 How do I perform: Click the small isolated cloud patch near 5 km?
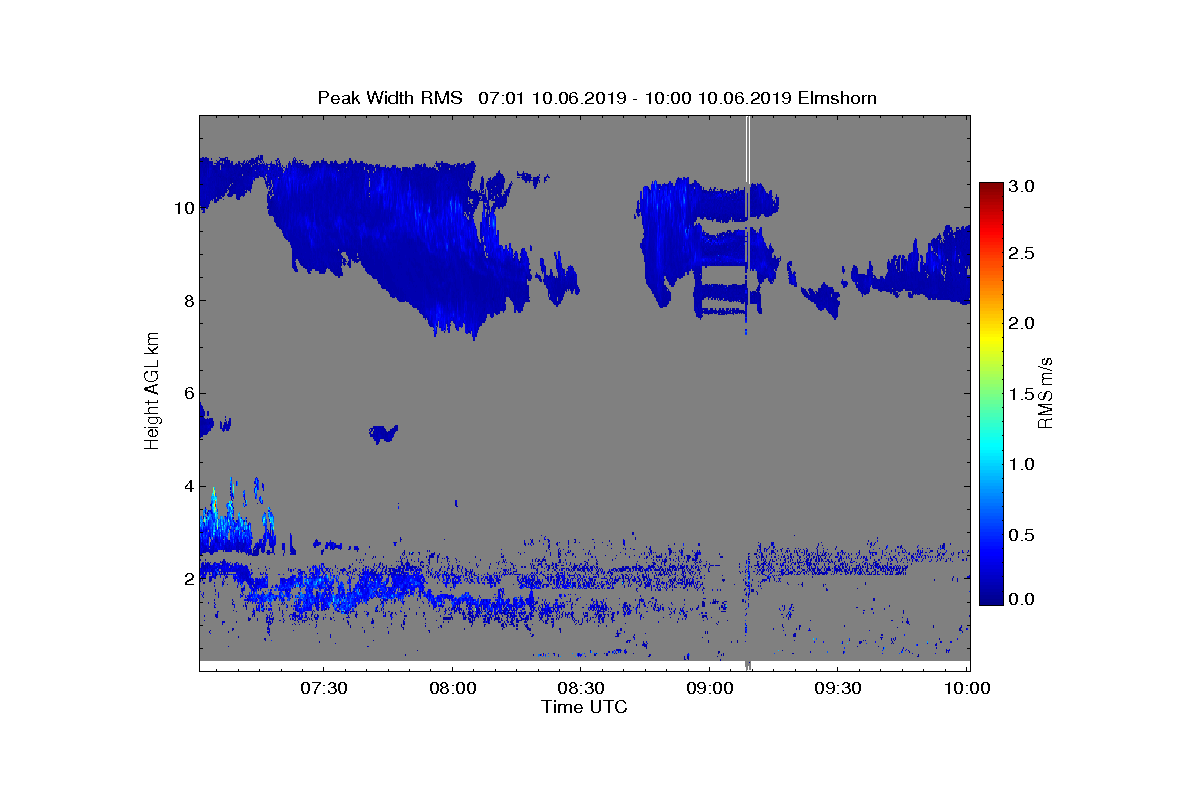point(384,433)
